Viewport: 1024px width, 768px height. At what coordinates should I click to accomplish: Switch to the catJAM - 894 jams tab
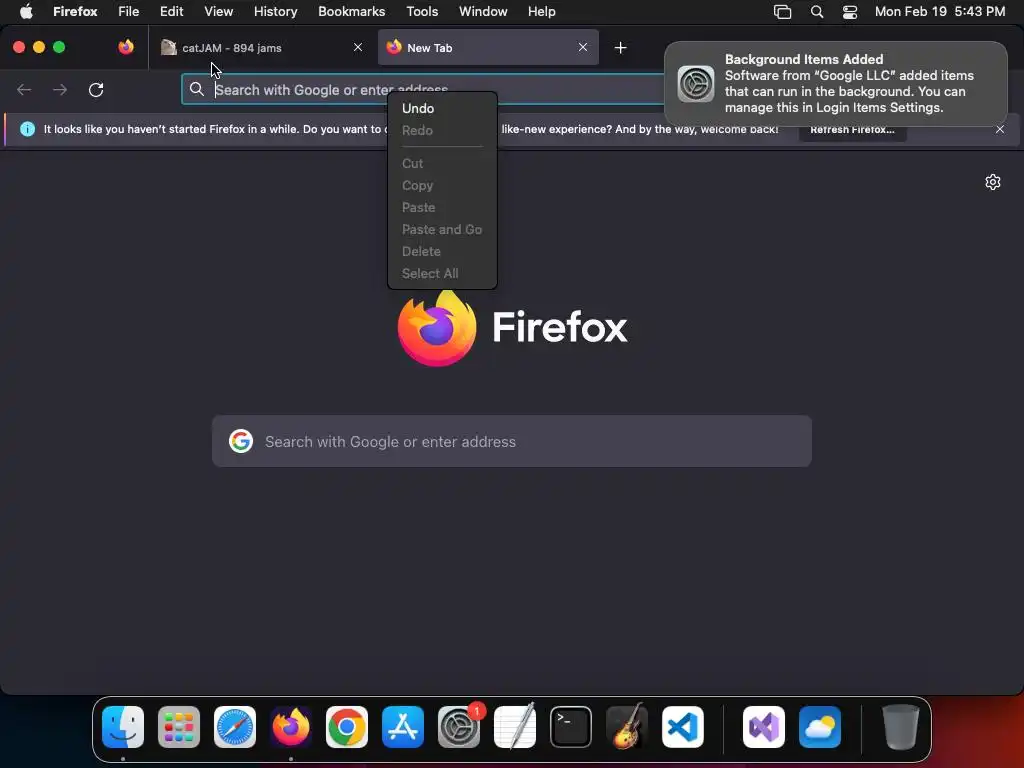click(261, 47)
